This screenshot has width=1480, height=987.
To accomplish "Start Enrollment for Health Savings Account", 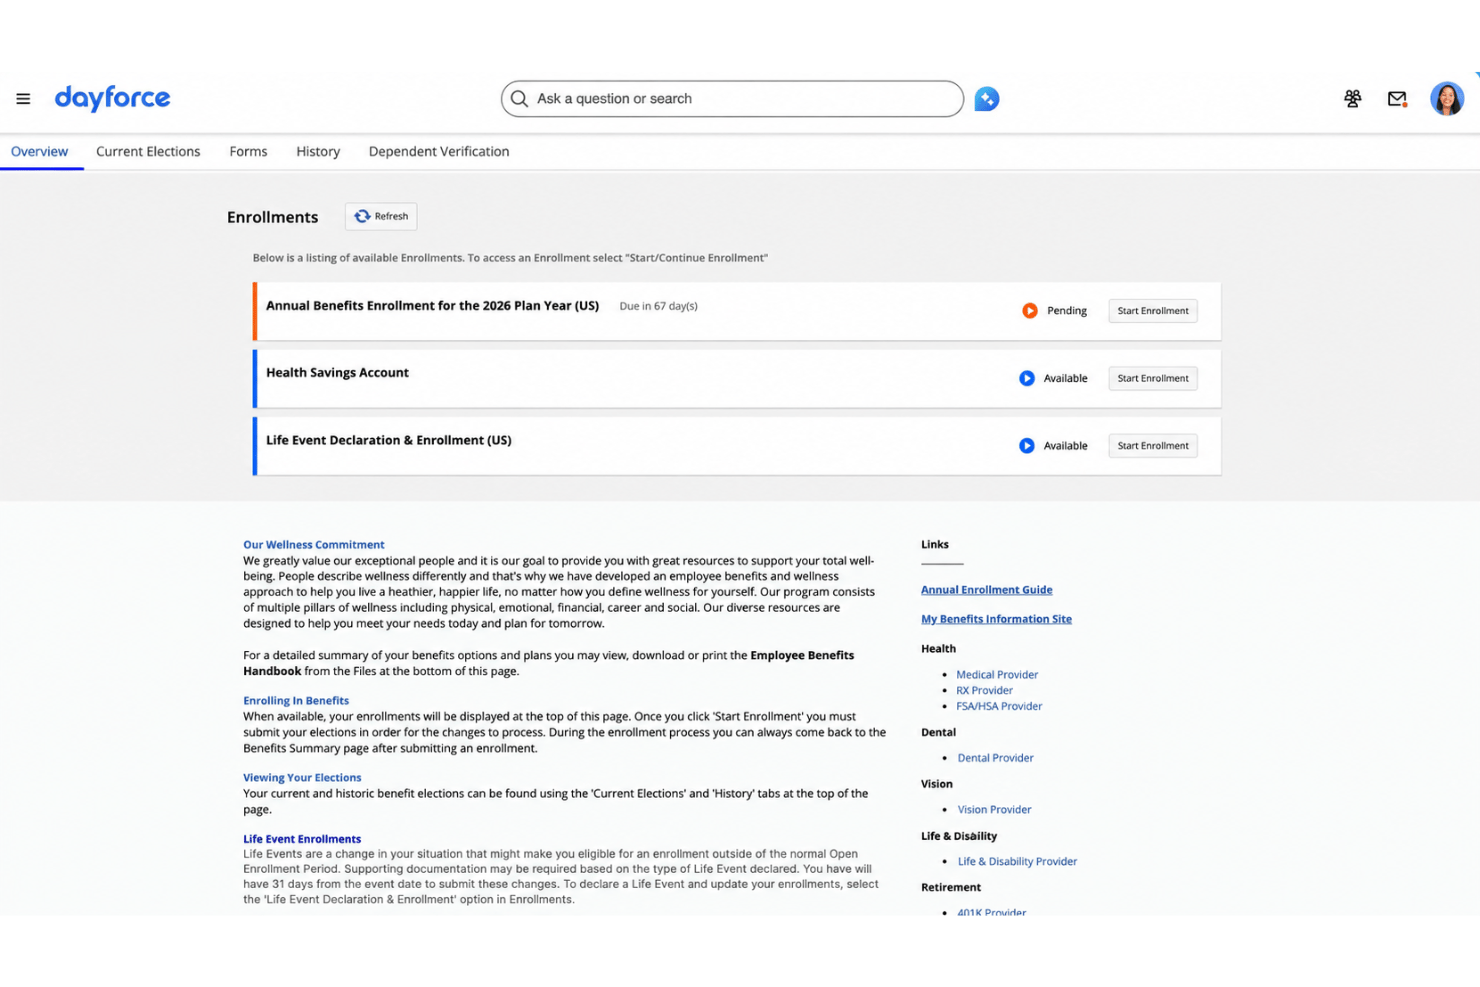I will 1153,378.
